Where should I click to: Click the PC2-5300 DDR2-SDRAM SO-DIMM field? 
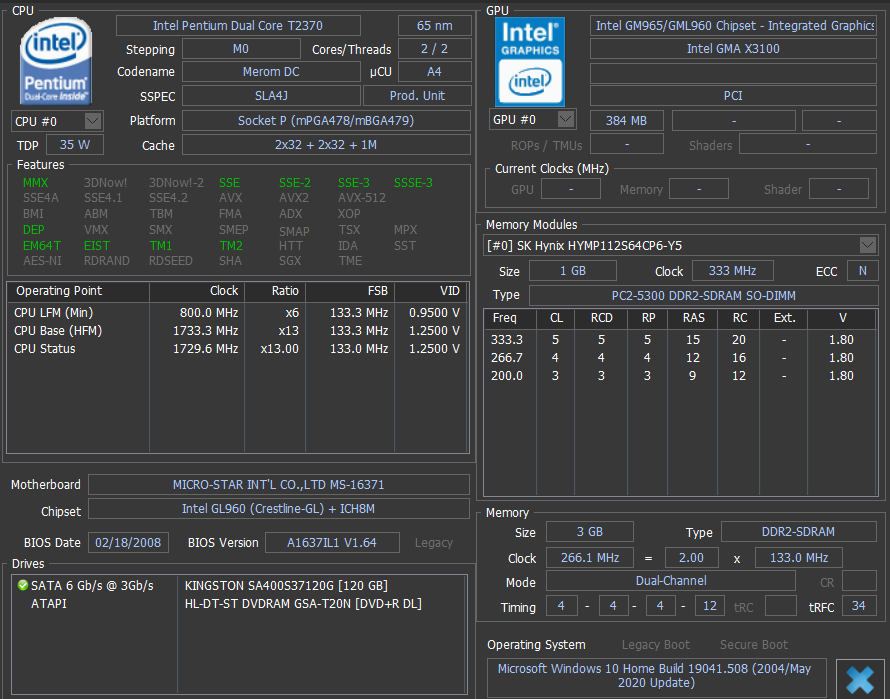704,295
